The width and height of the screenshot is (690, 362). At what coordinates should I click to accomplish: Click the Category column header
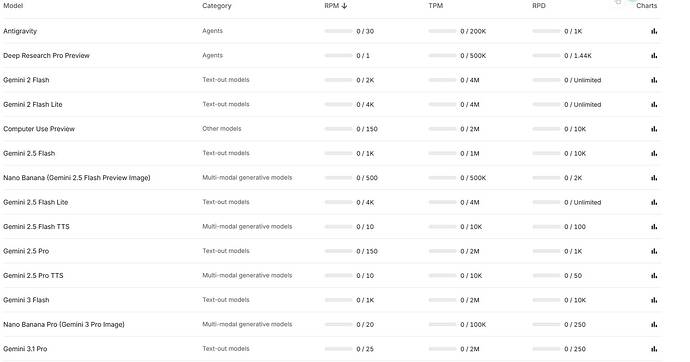coord(217,6)
